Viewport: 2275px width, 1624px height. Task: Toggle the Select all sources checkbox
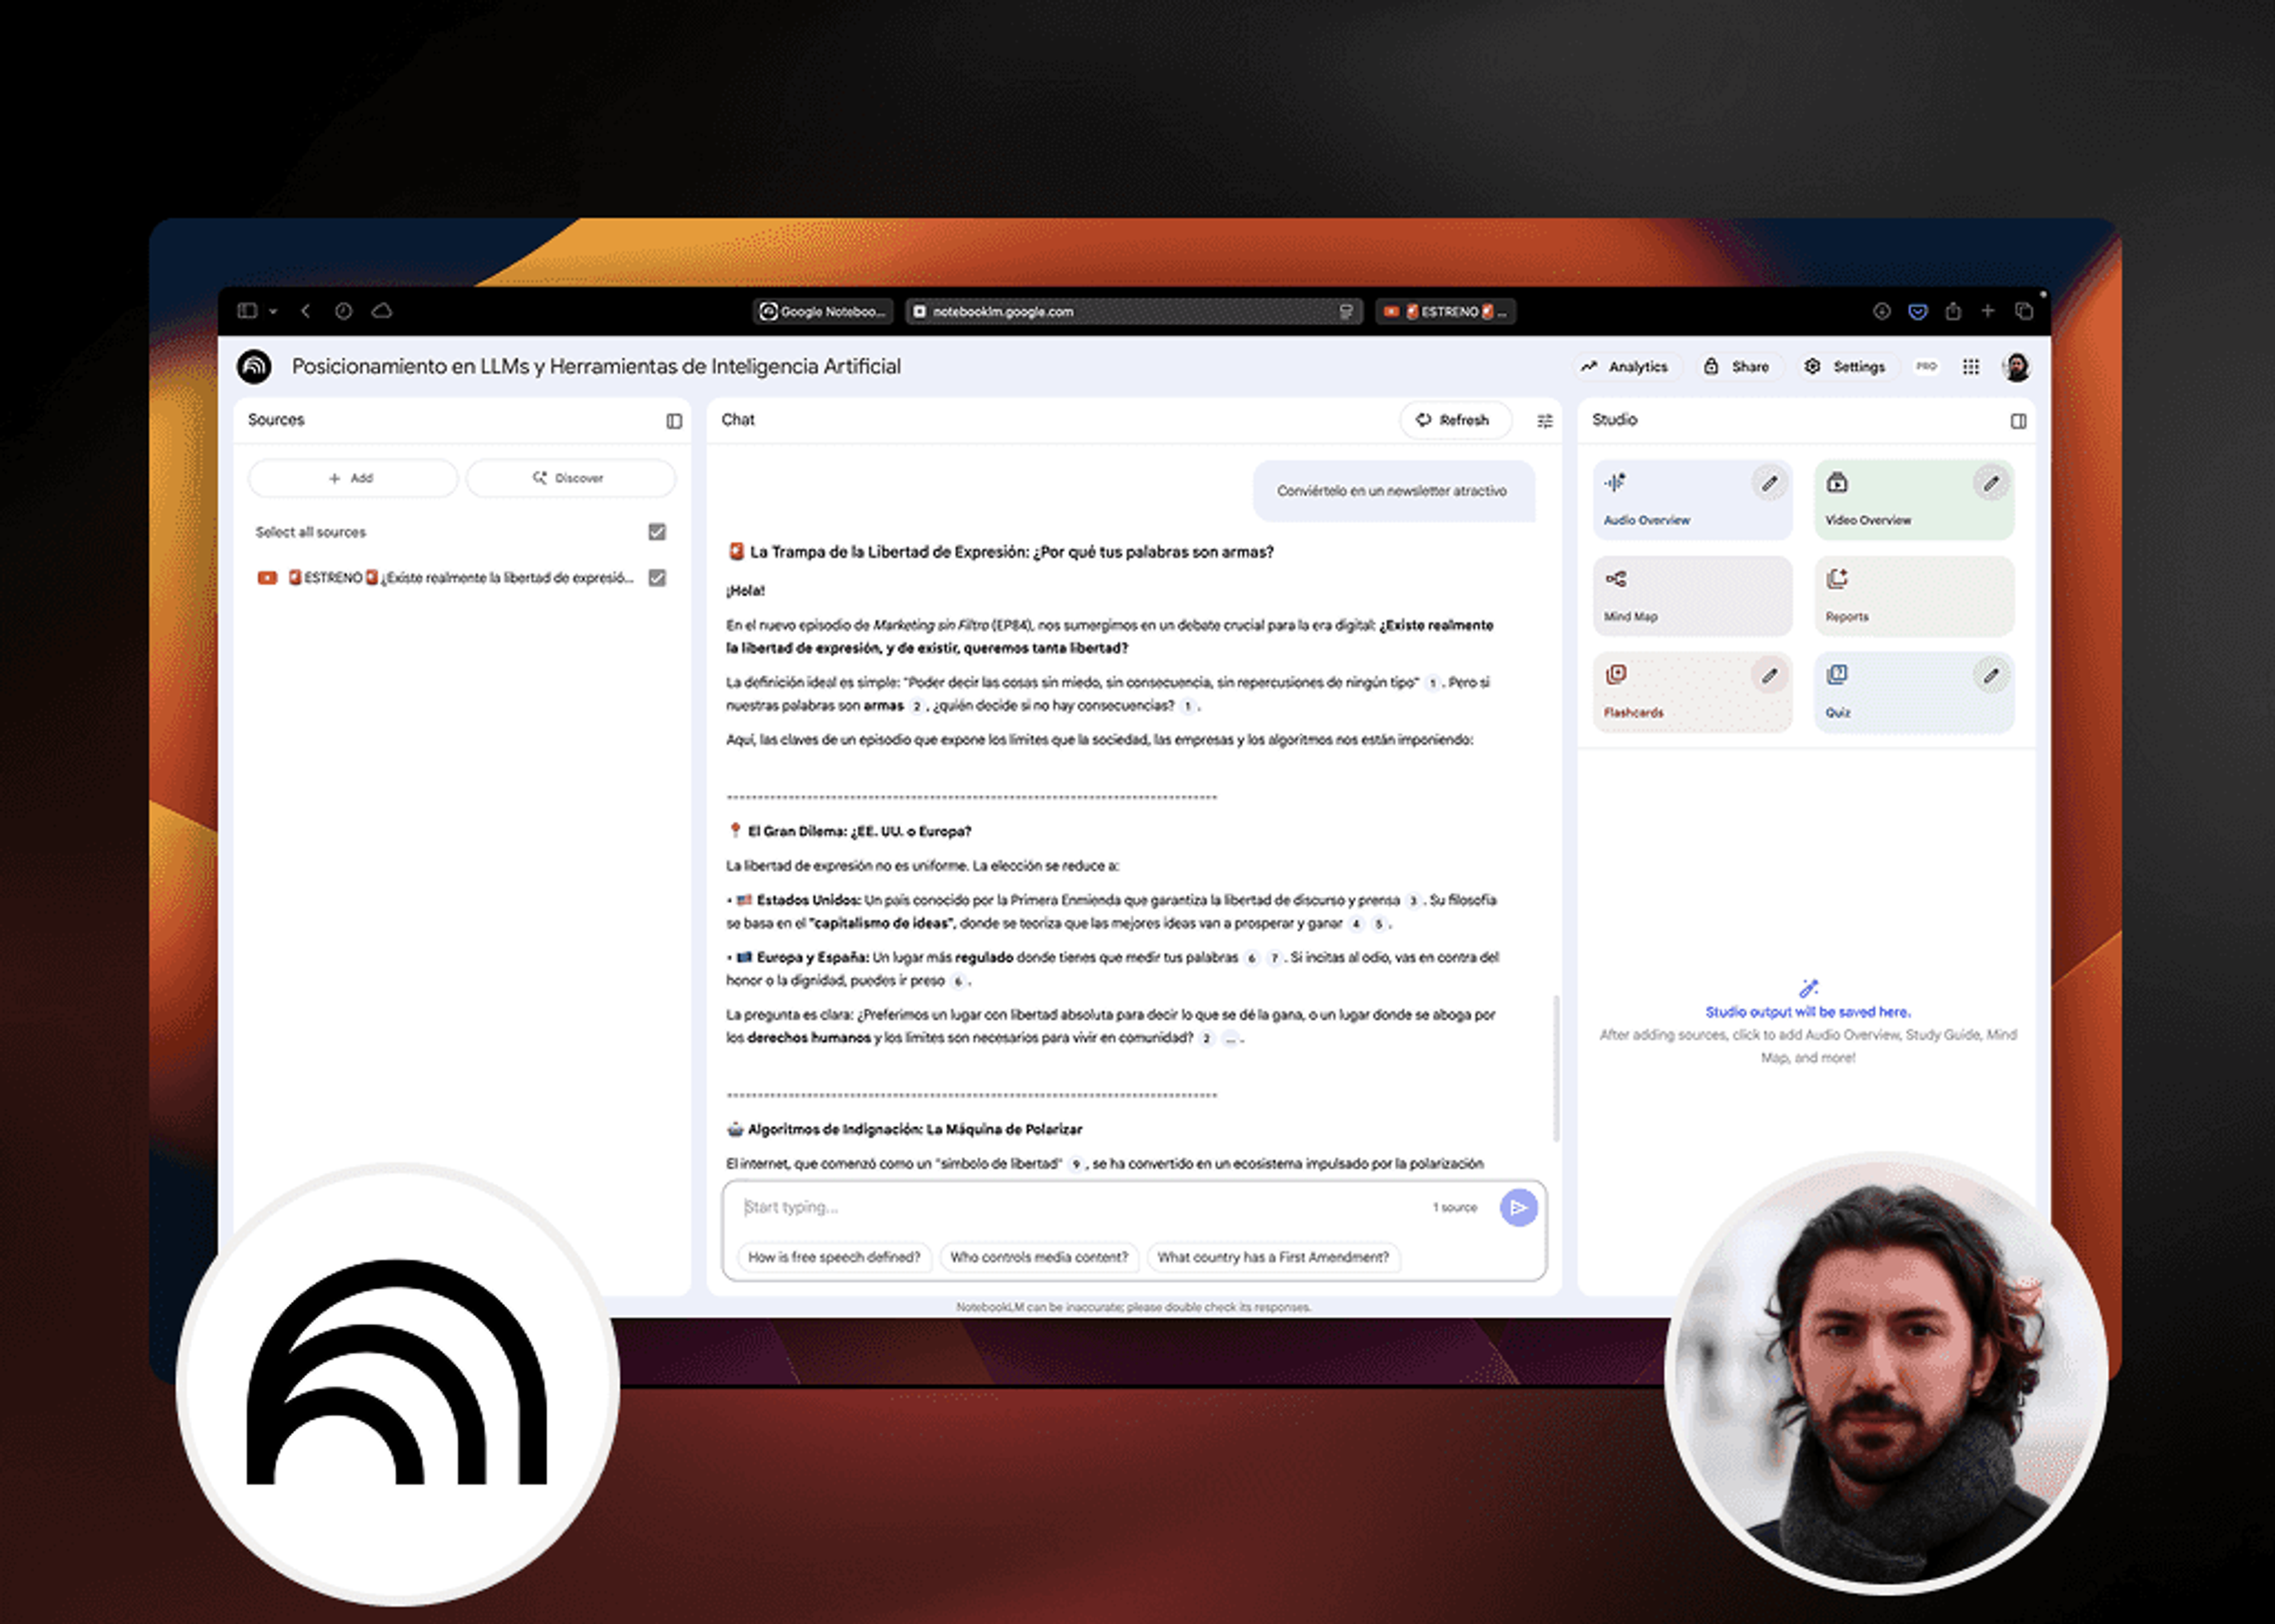tap(657, 532)
